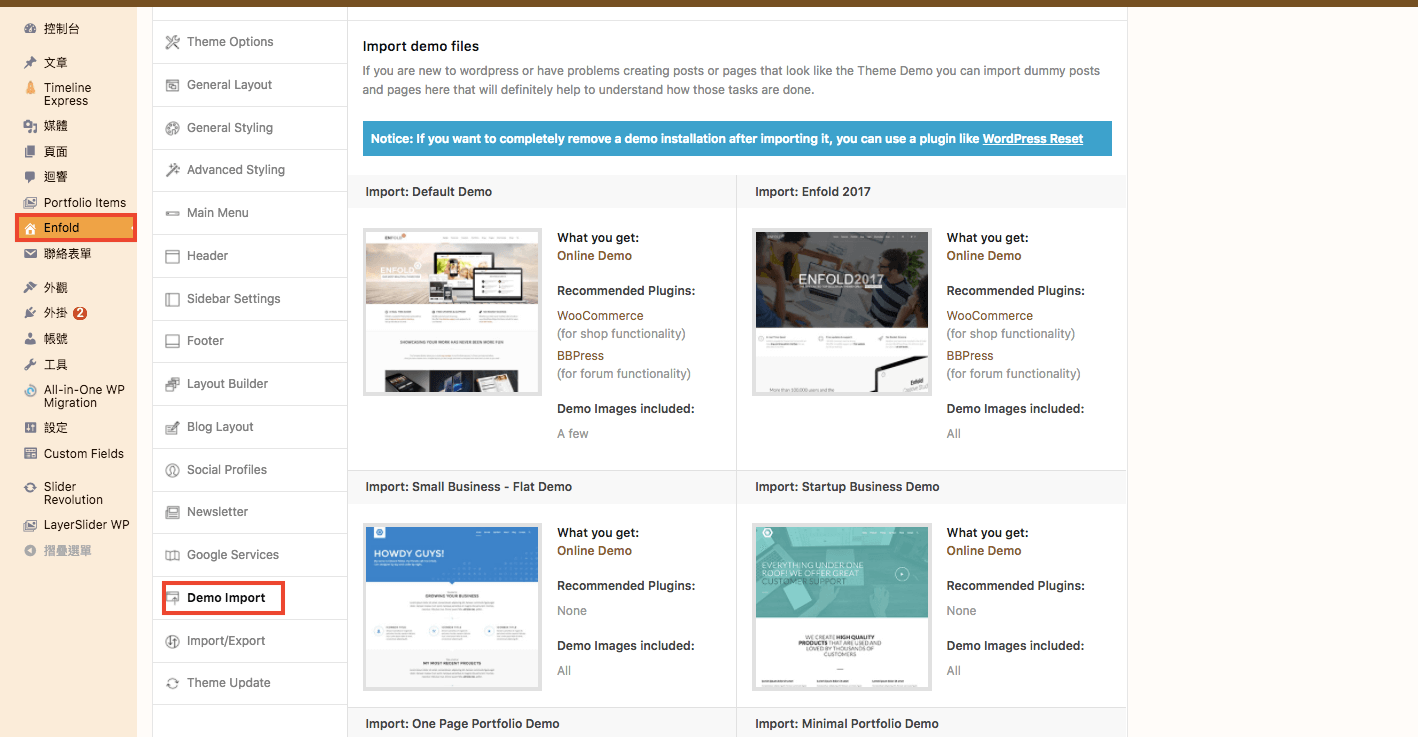Click the Enfold home icon
Screen dimensions: 1418x737
tap(30, 228)
